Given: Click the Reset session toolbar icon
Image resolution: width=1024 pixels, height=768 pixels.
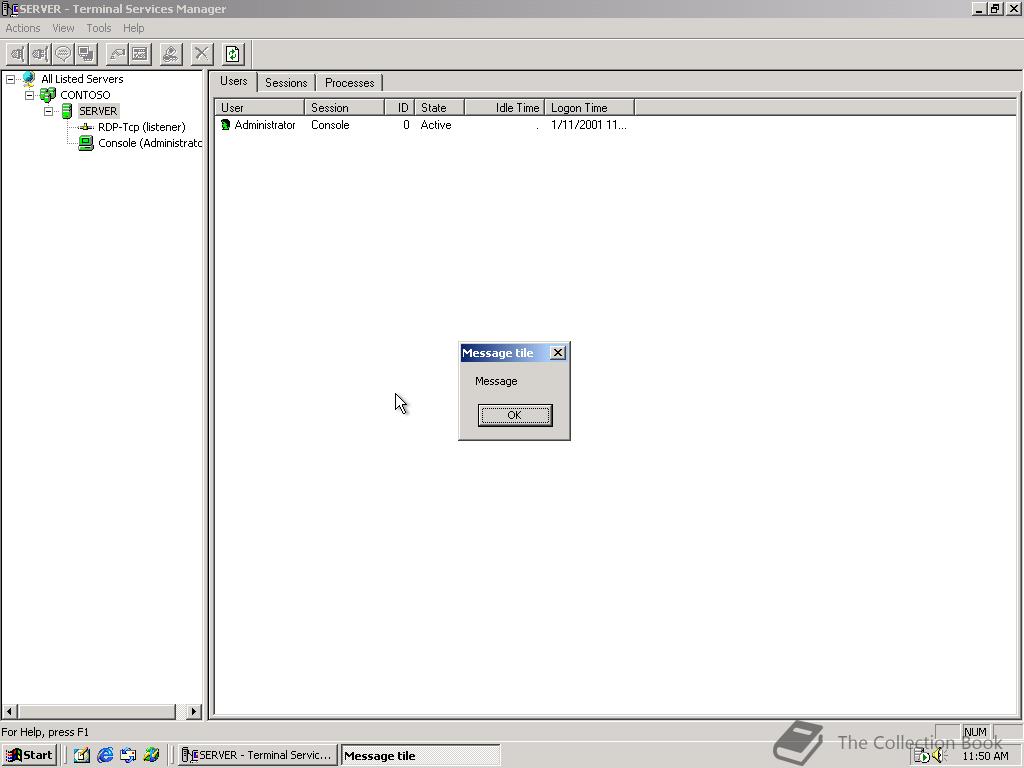Looking at the screenshot, I should pos(117,54).
